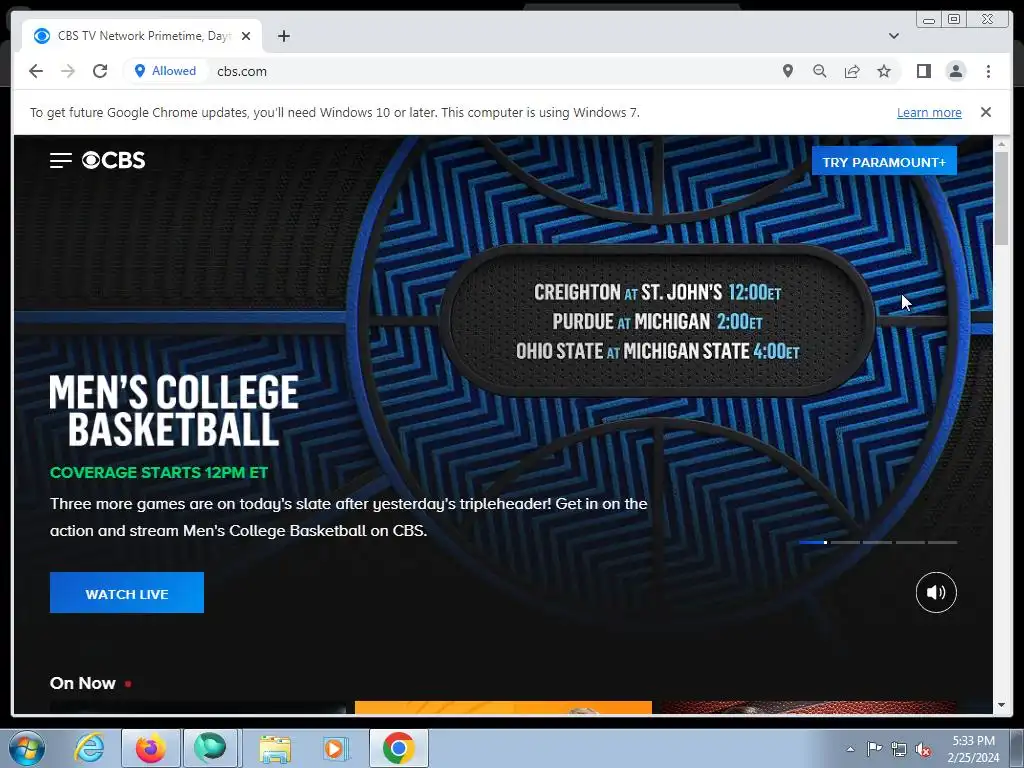Click the On Now section heading
Viewport: 1024px width, 768px height.
82,683
